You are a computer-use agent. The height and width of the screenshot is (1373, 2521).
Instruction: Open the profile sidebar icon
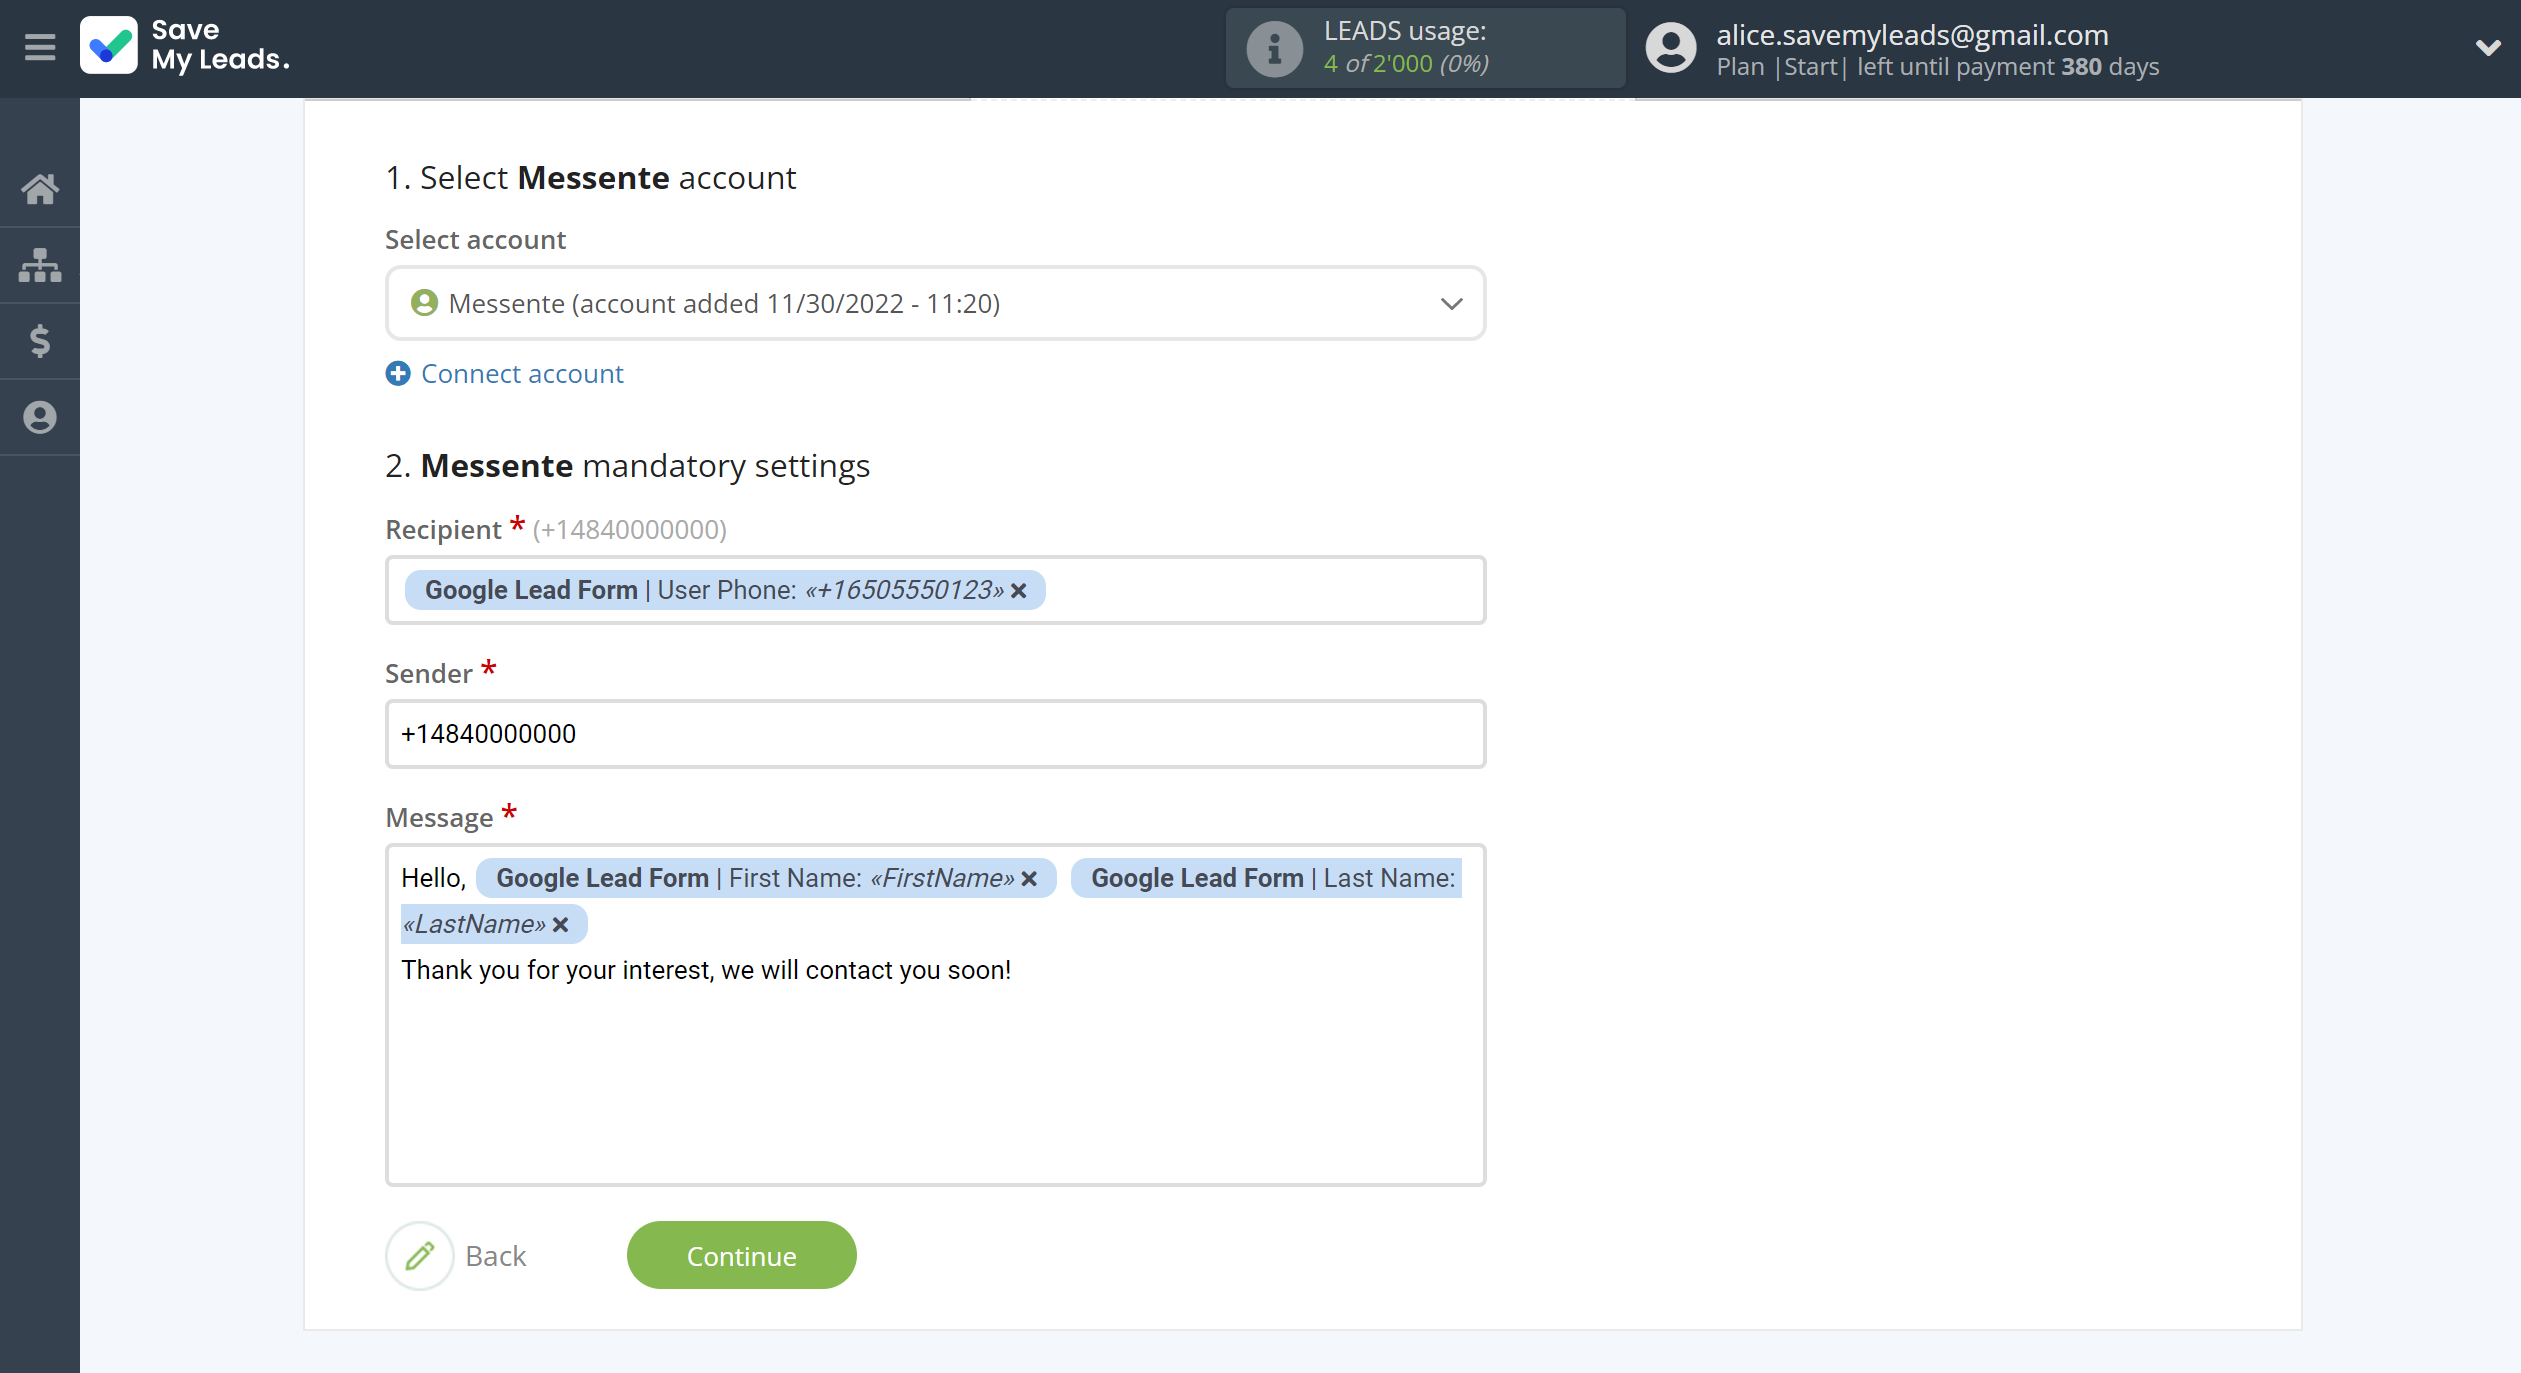[x=40, y=417]
